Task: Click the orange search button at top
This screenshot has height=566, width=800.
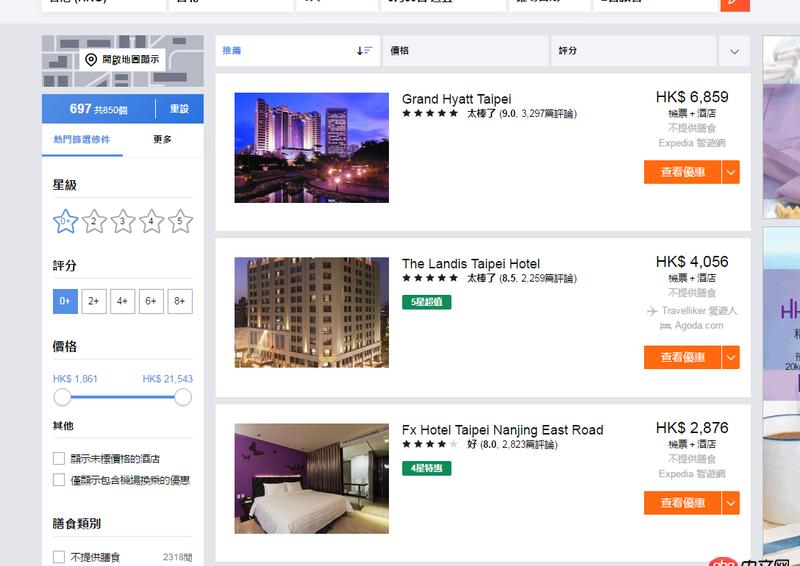Action: [x=735, y=4]
